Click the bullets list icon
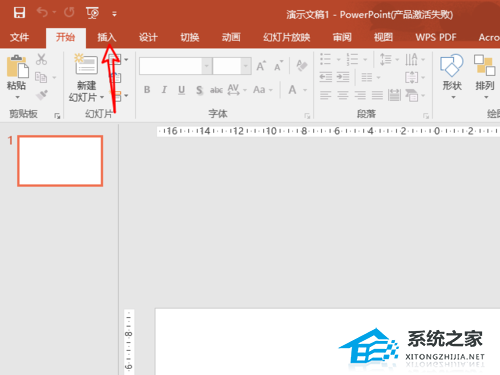This screenshot has height=375, width=500. click(325, 59)
